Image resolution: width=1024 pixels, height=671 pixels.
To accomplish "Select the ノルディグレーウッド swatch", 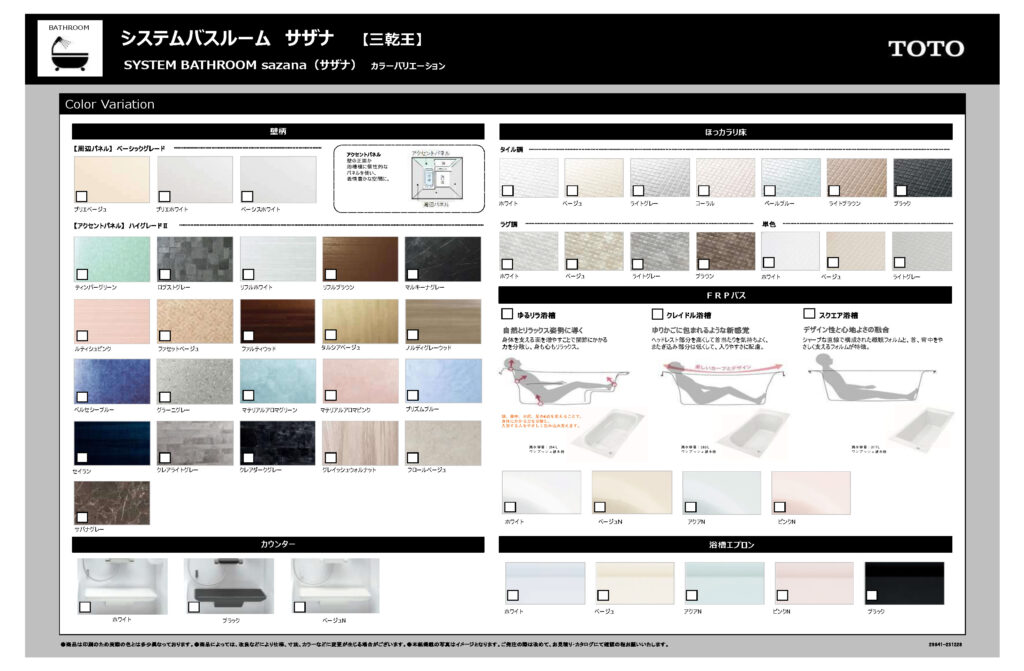I will coord(443,321).
